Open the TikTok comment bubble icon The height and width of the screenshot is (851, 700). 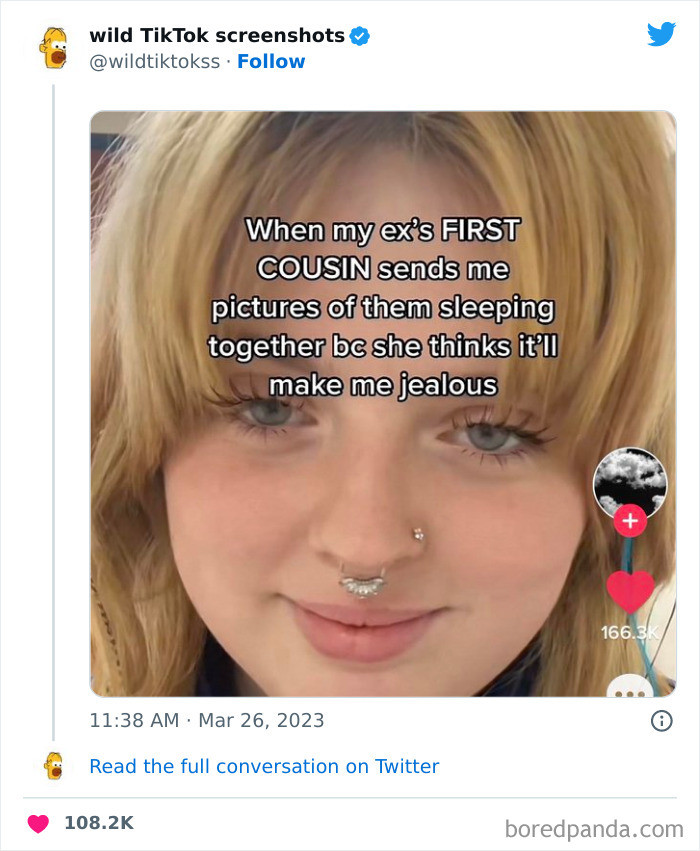[x=630, y=687]
